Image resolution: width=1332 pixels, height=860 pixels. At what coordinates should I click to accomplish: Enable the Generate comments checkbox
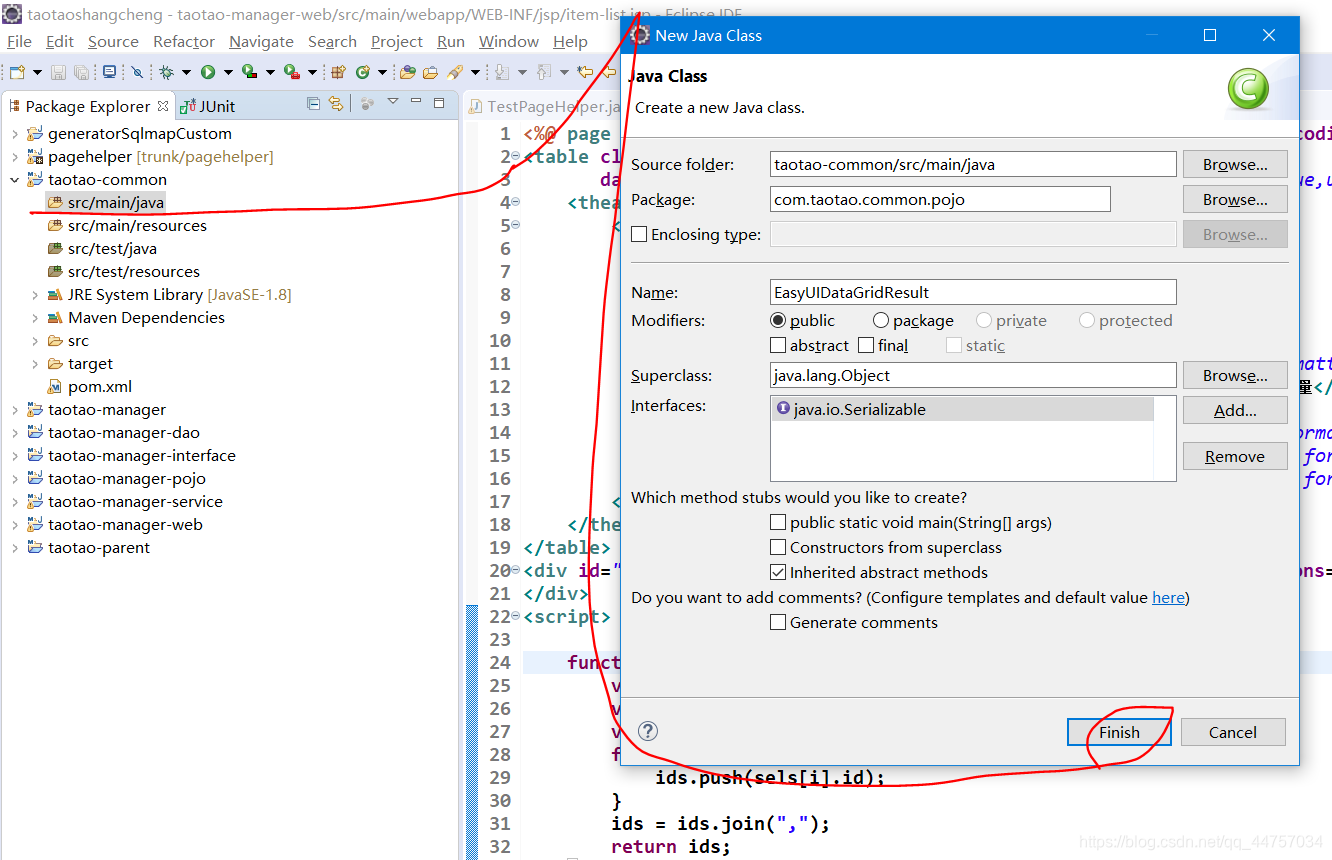(x=778, y=622)
